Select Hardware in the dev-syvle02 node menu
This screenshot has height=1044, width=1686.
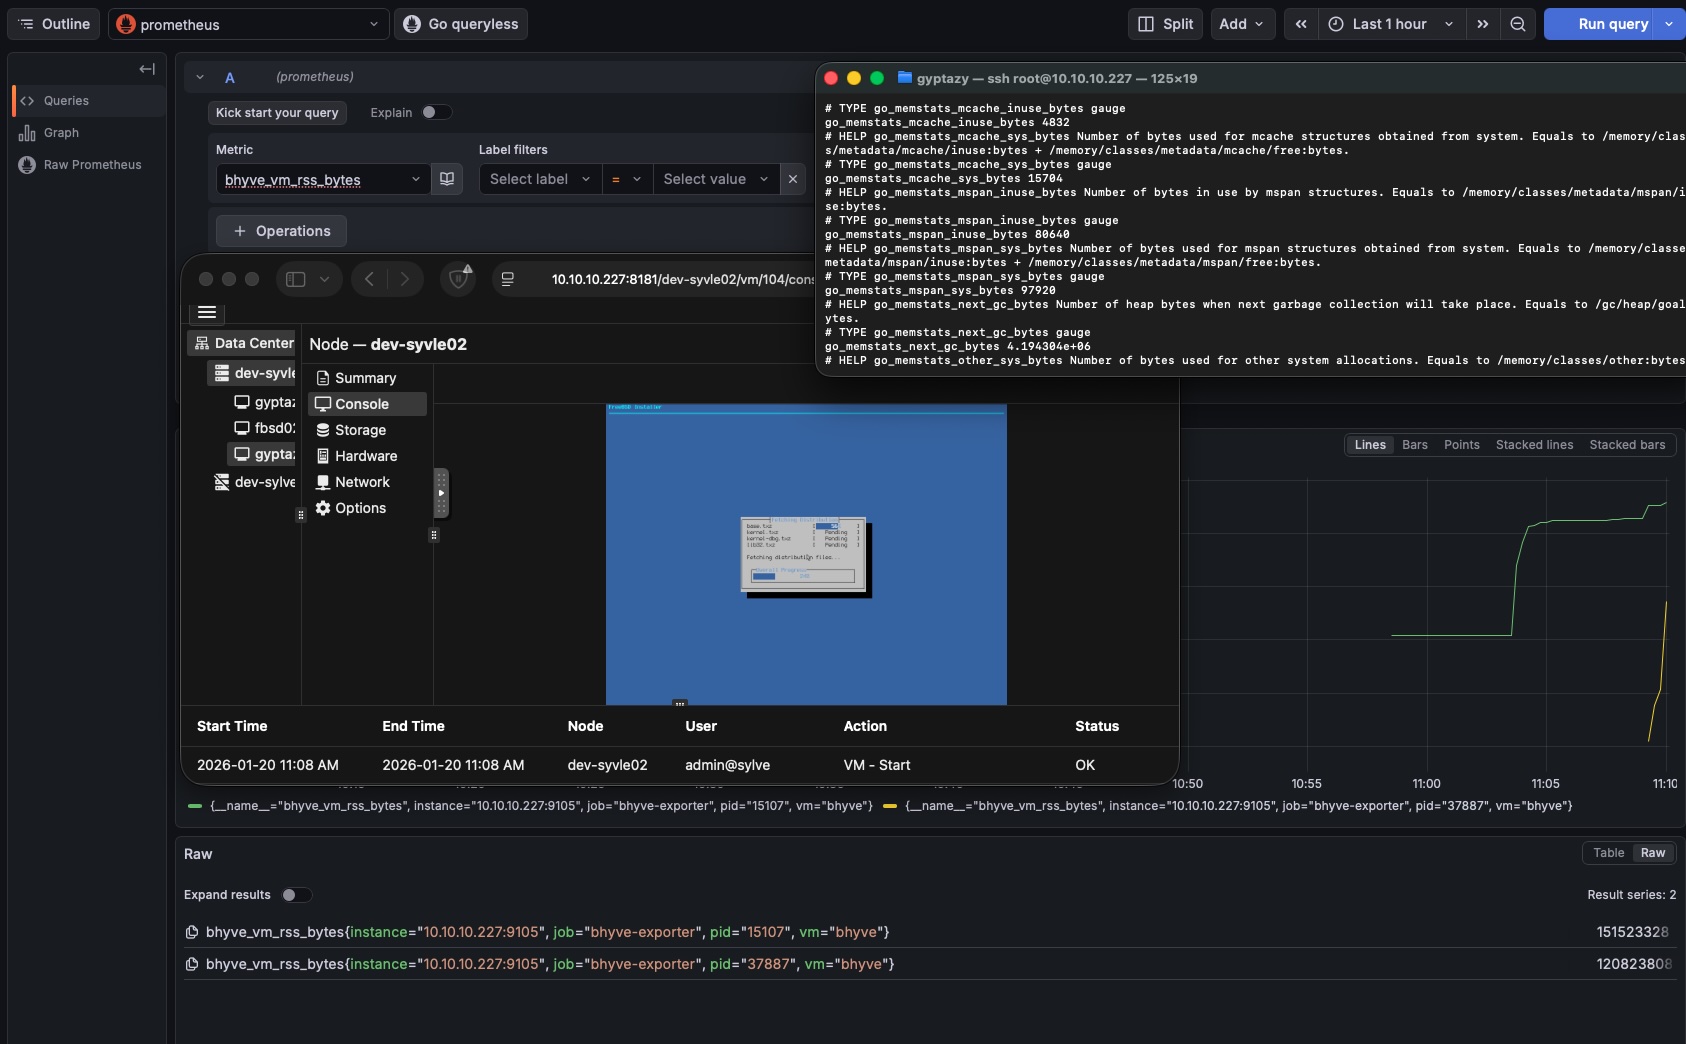[366, 456]
